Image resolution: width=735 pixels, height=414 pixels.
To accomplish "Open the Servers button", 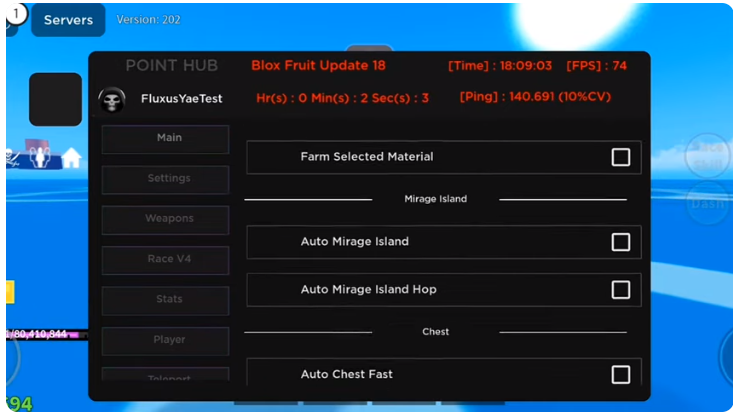I will coord(68,20).
